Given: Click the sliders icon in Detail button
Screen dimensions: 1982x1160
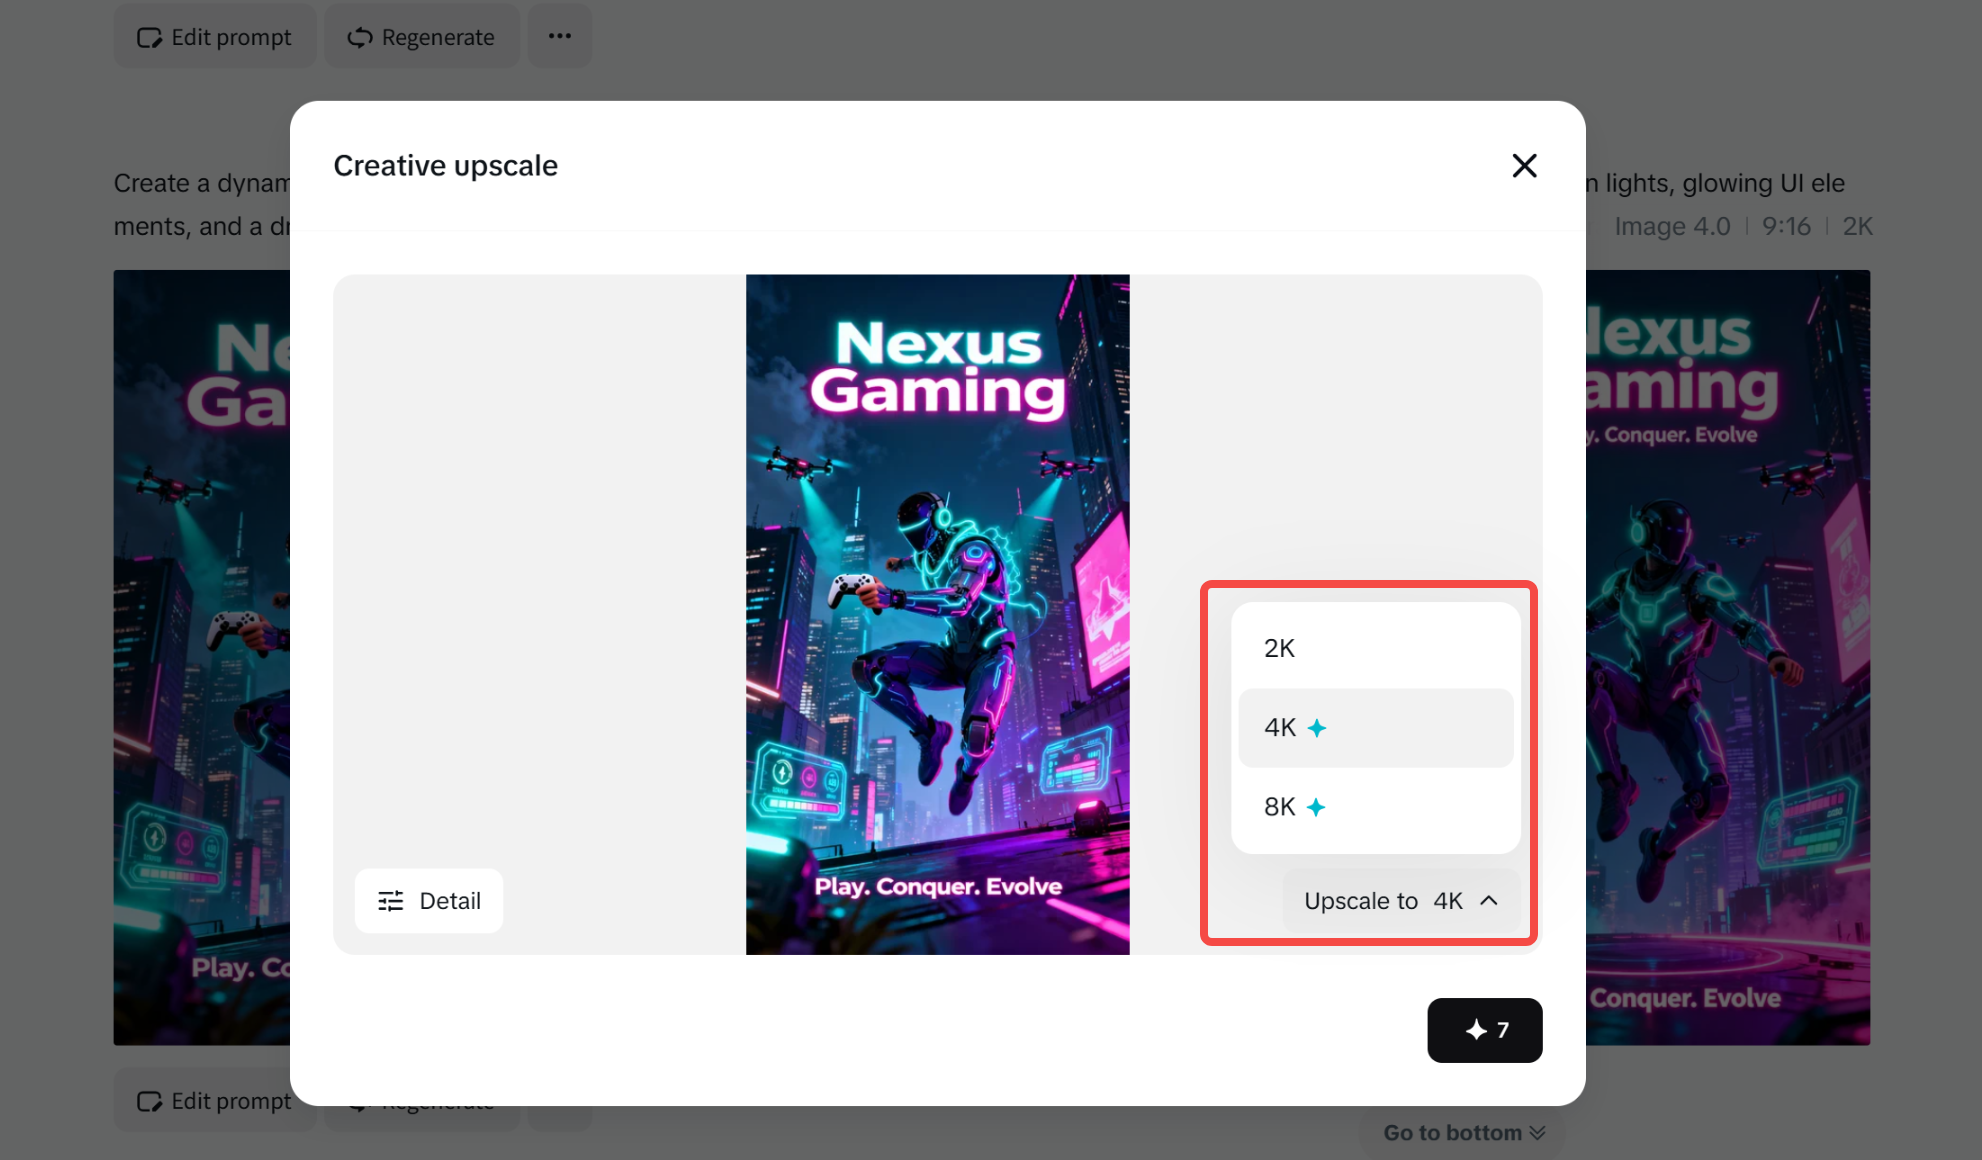Looking at the screenshot, I should coord(391,901).
